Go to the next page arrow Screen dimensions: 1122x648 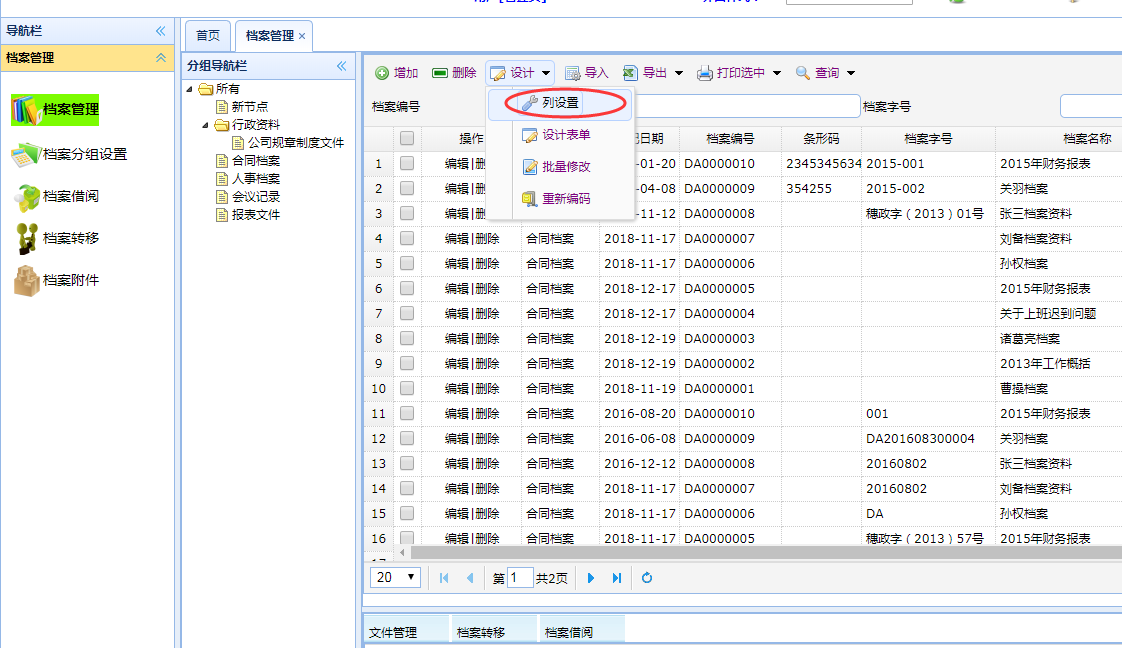[x=591, y=578]
